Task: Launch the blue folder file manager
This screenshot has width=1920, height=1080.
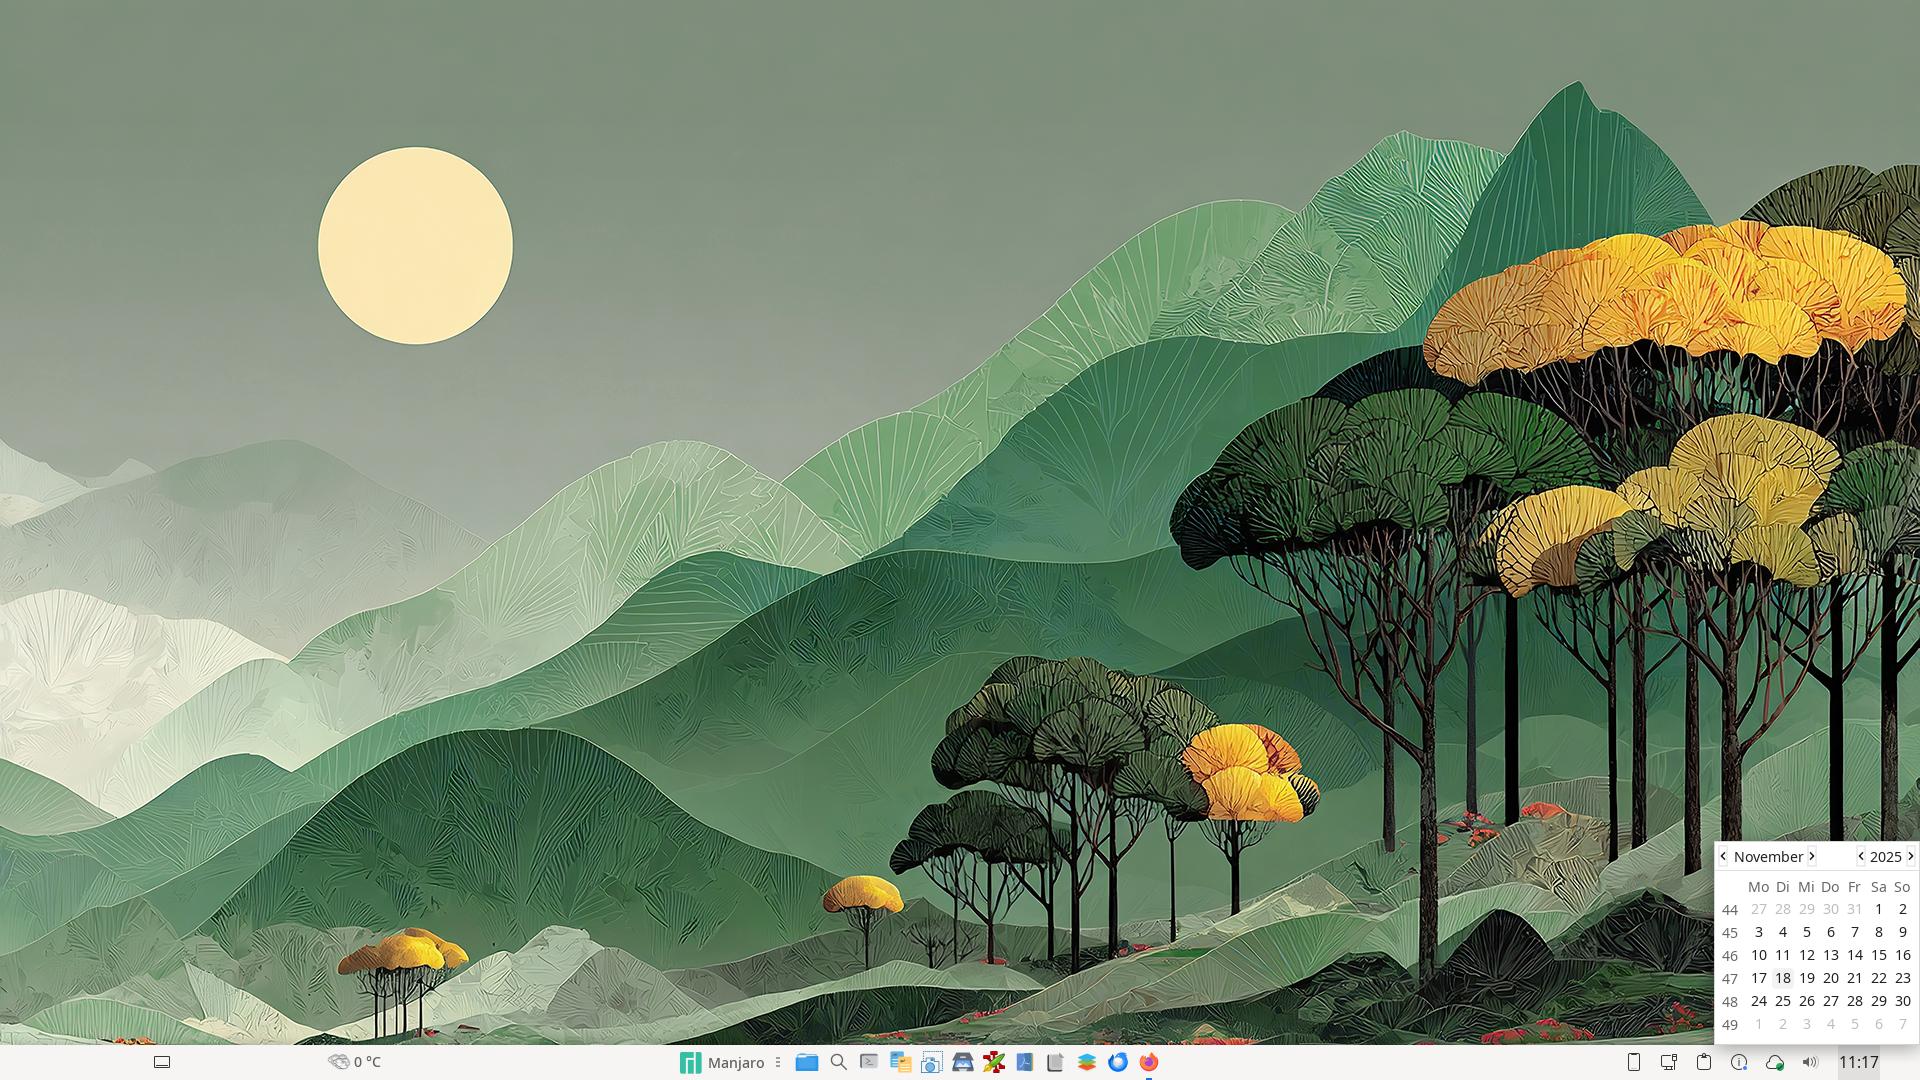Action: (806, 1062)
